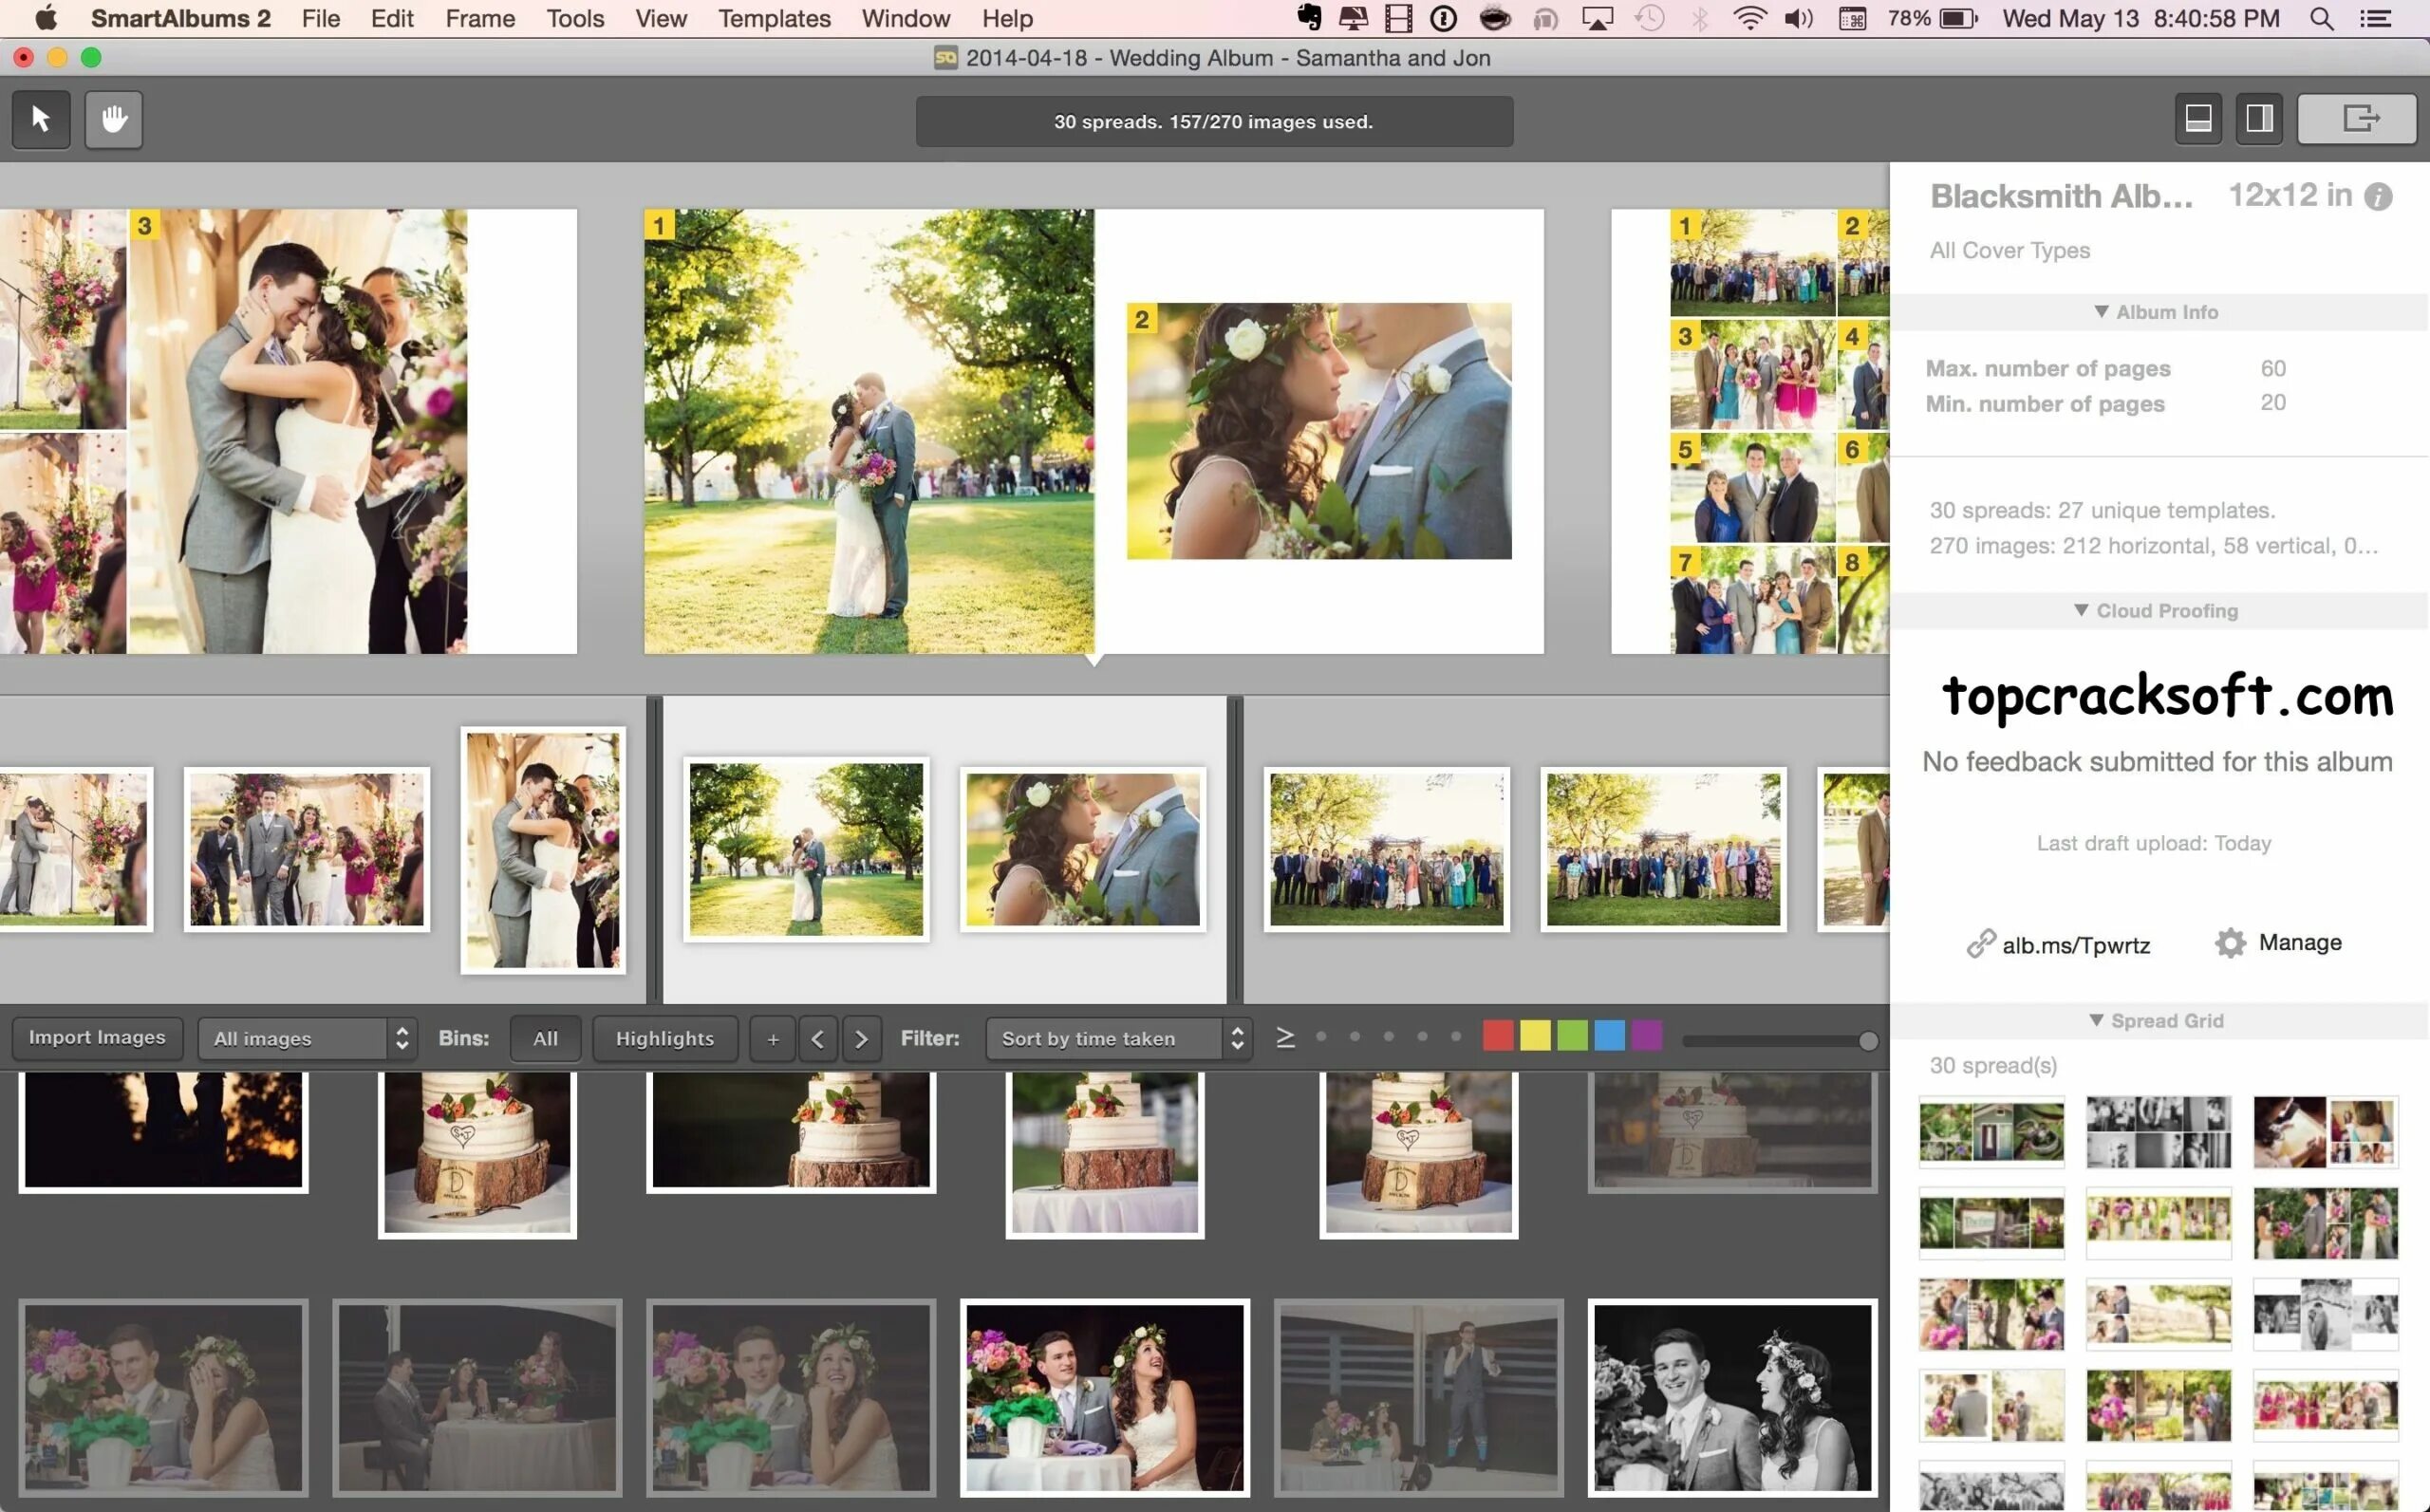Viewport: 2430px width, 1512px height.
Task: Click the album info circle icon
Action: coord(2378,197)
